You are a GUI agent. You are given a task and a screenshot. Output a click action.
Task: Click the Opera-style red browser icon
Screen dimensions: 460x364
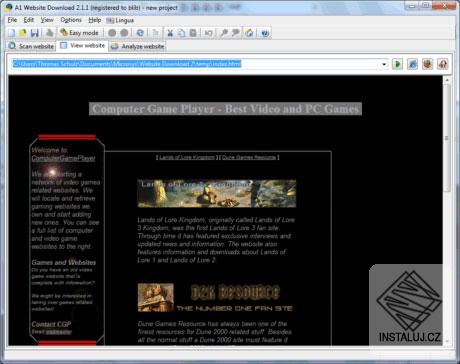pyautogui.click(x=443, y=64)
